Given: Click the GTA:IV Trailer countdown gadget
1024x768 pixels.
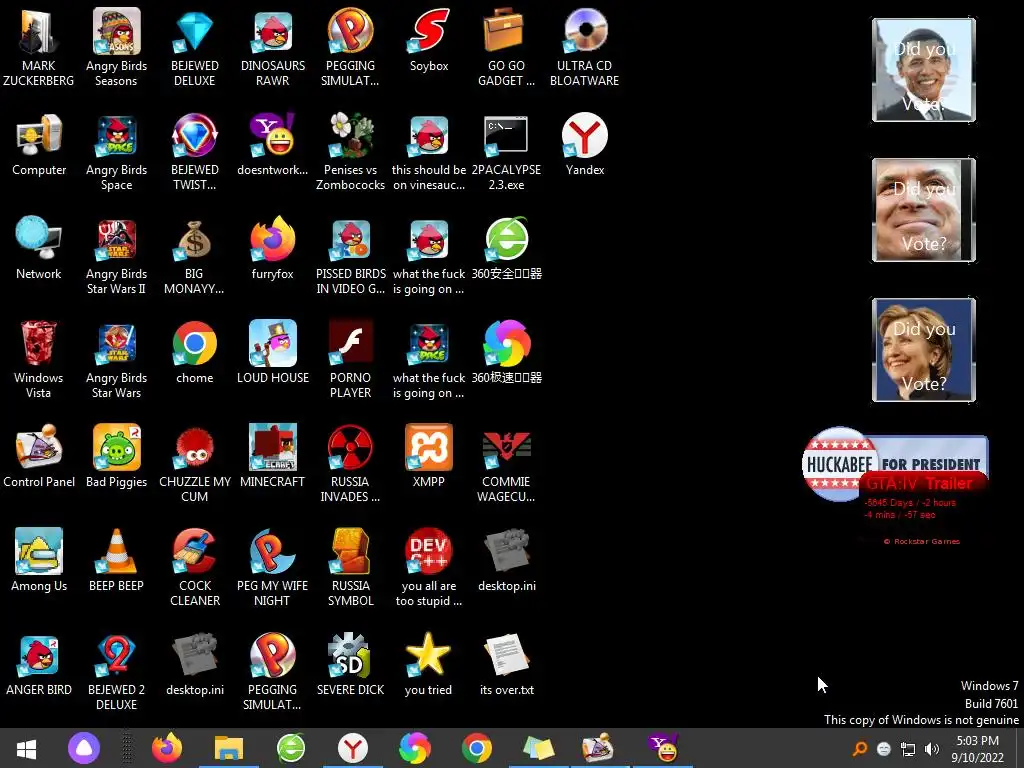Looking at the screenshot, I should pyautogui.click(x=921, y=511).
